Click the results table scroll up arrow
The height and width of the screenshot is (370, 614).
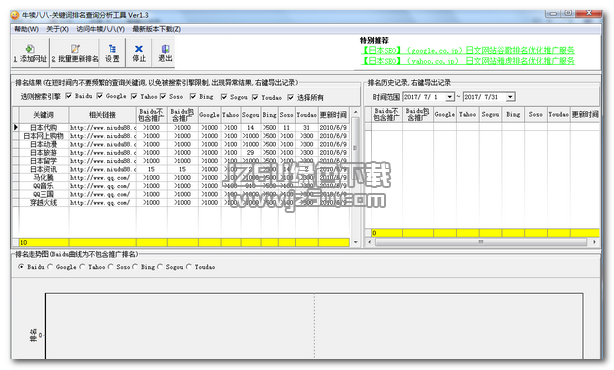tap(356, 112)
